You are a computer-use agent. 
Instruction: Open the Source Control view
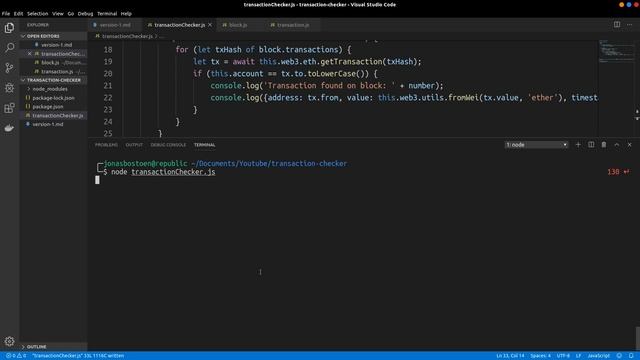[9, 68]
